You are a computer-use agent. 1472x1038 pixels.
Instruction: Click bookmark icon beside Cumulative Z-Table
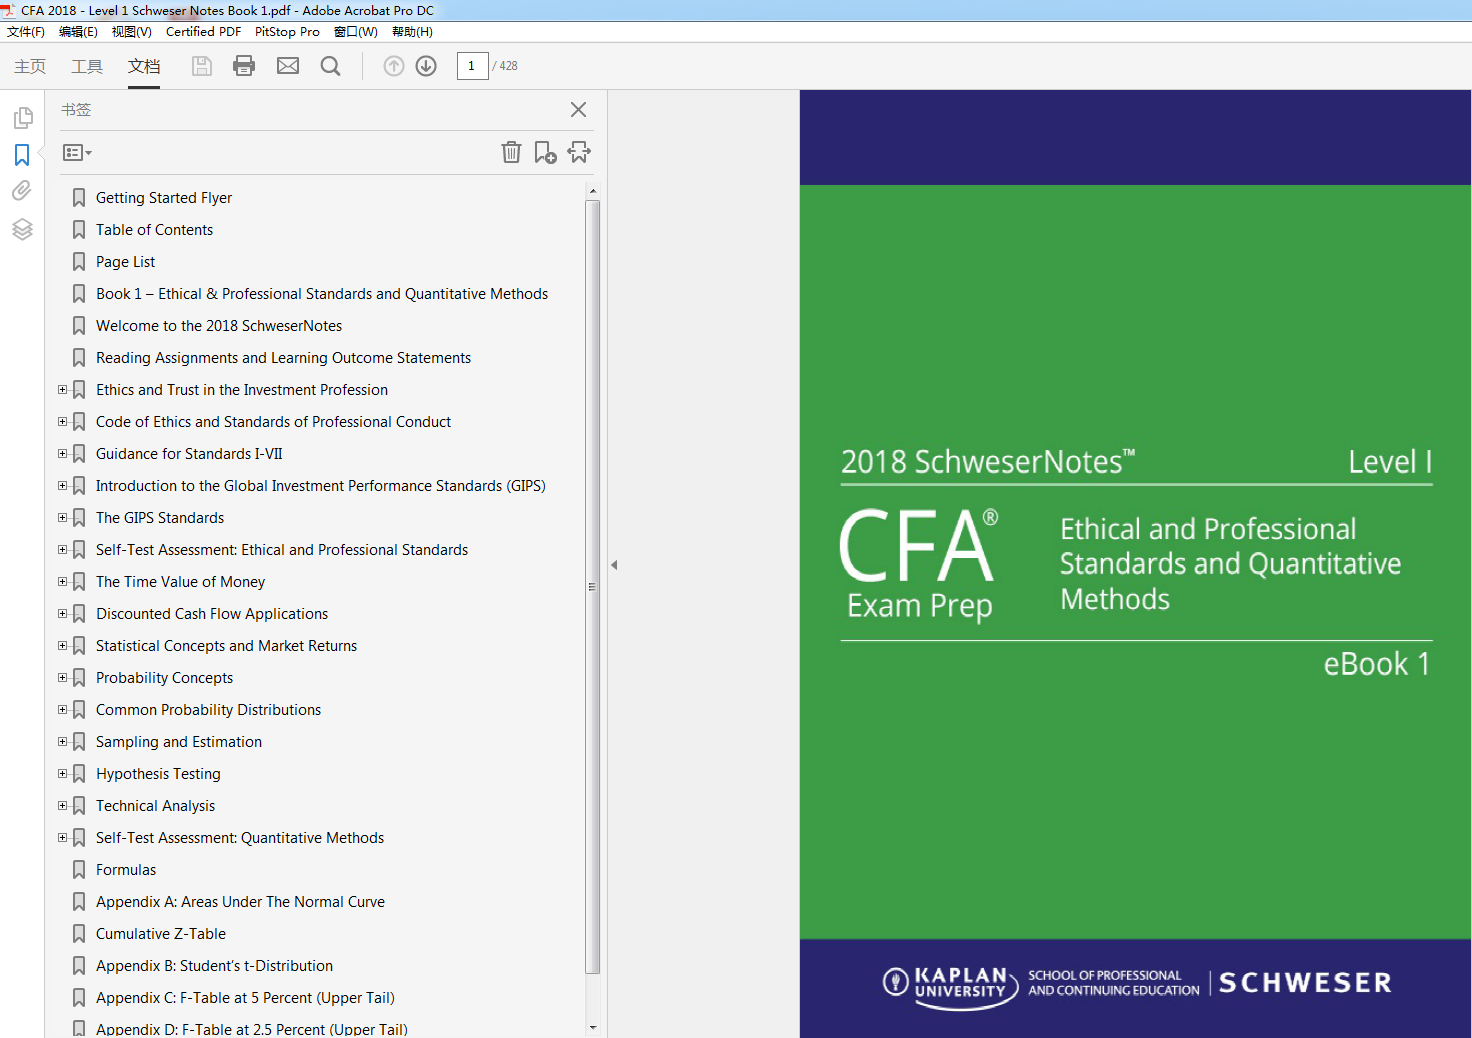[x=79, y=934]
